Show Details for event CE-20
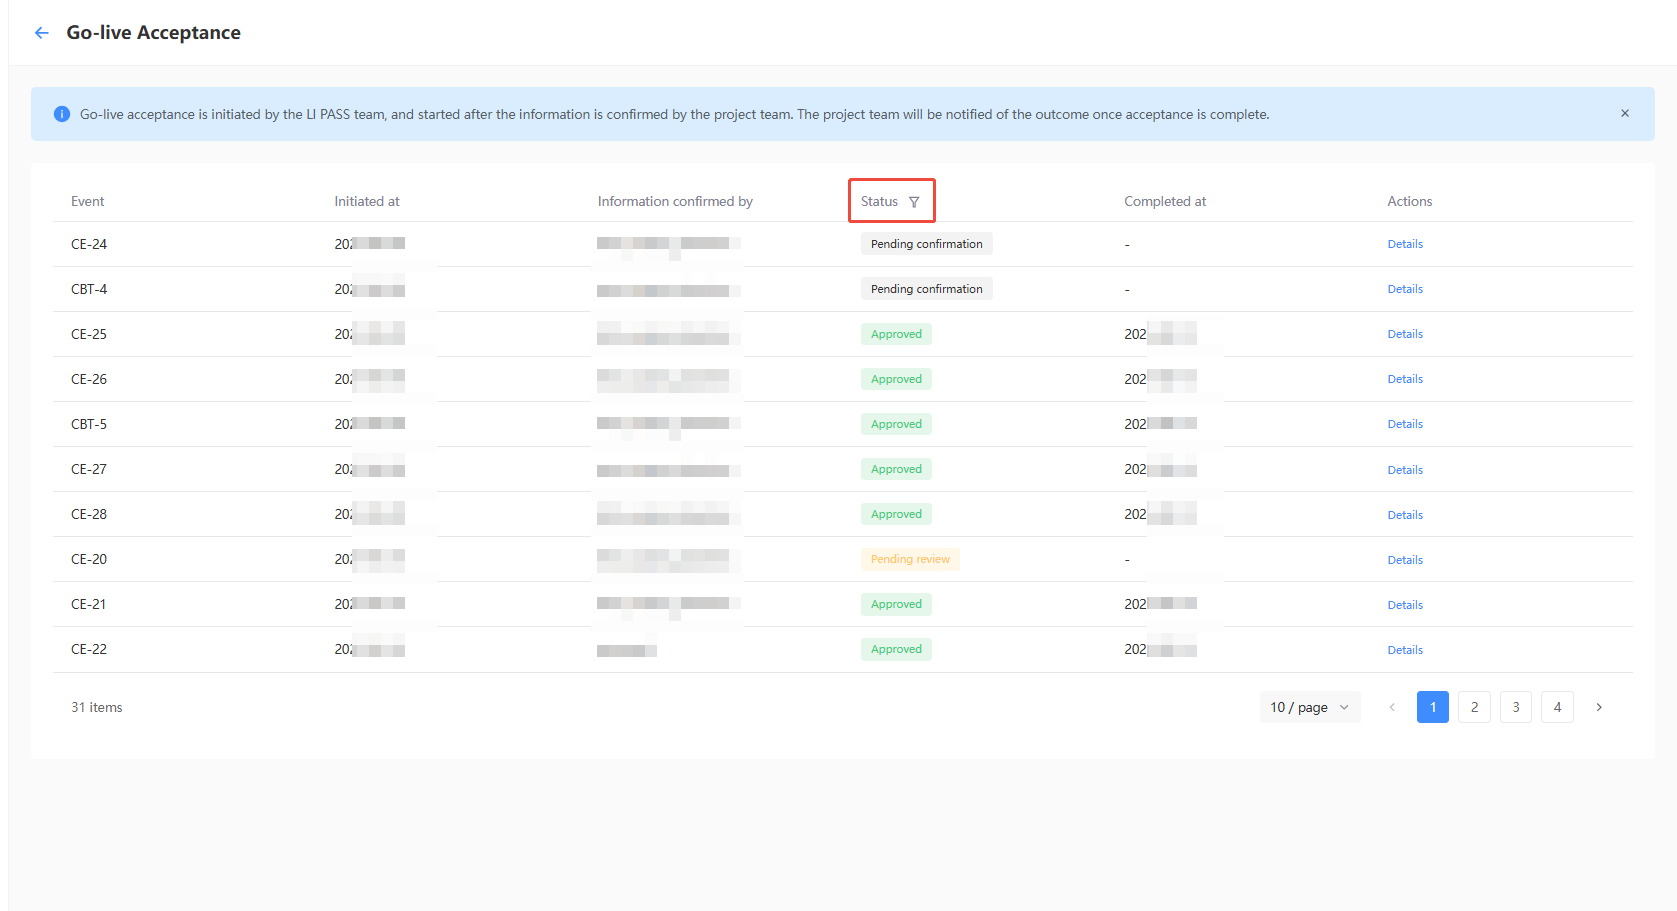Screen dimensions: 1677x911 (x=1404, y=560)
